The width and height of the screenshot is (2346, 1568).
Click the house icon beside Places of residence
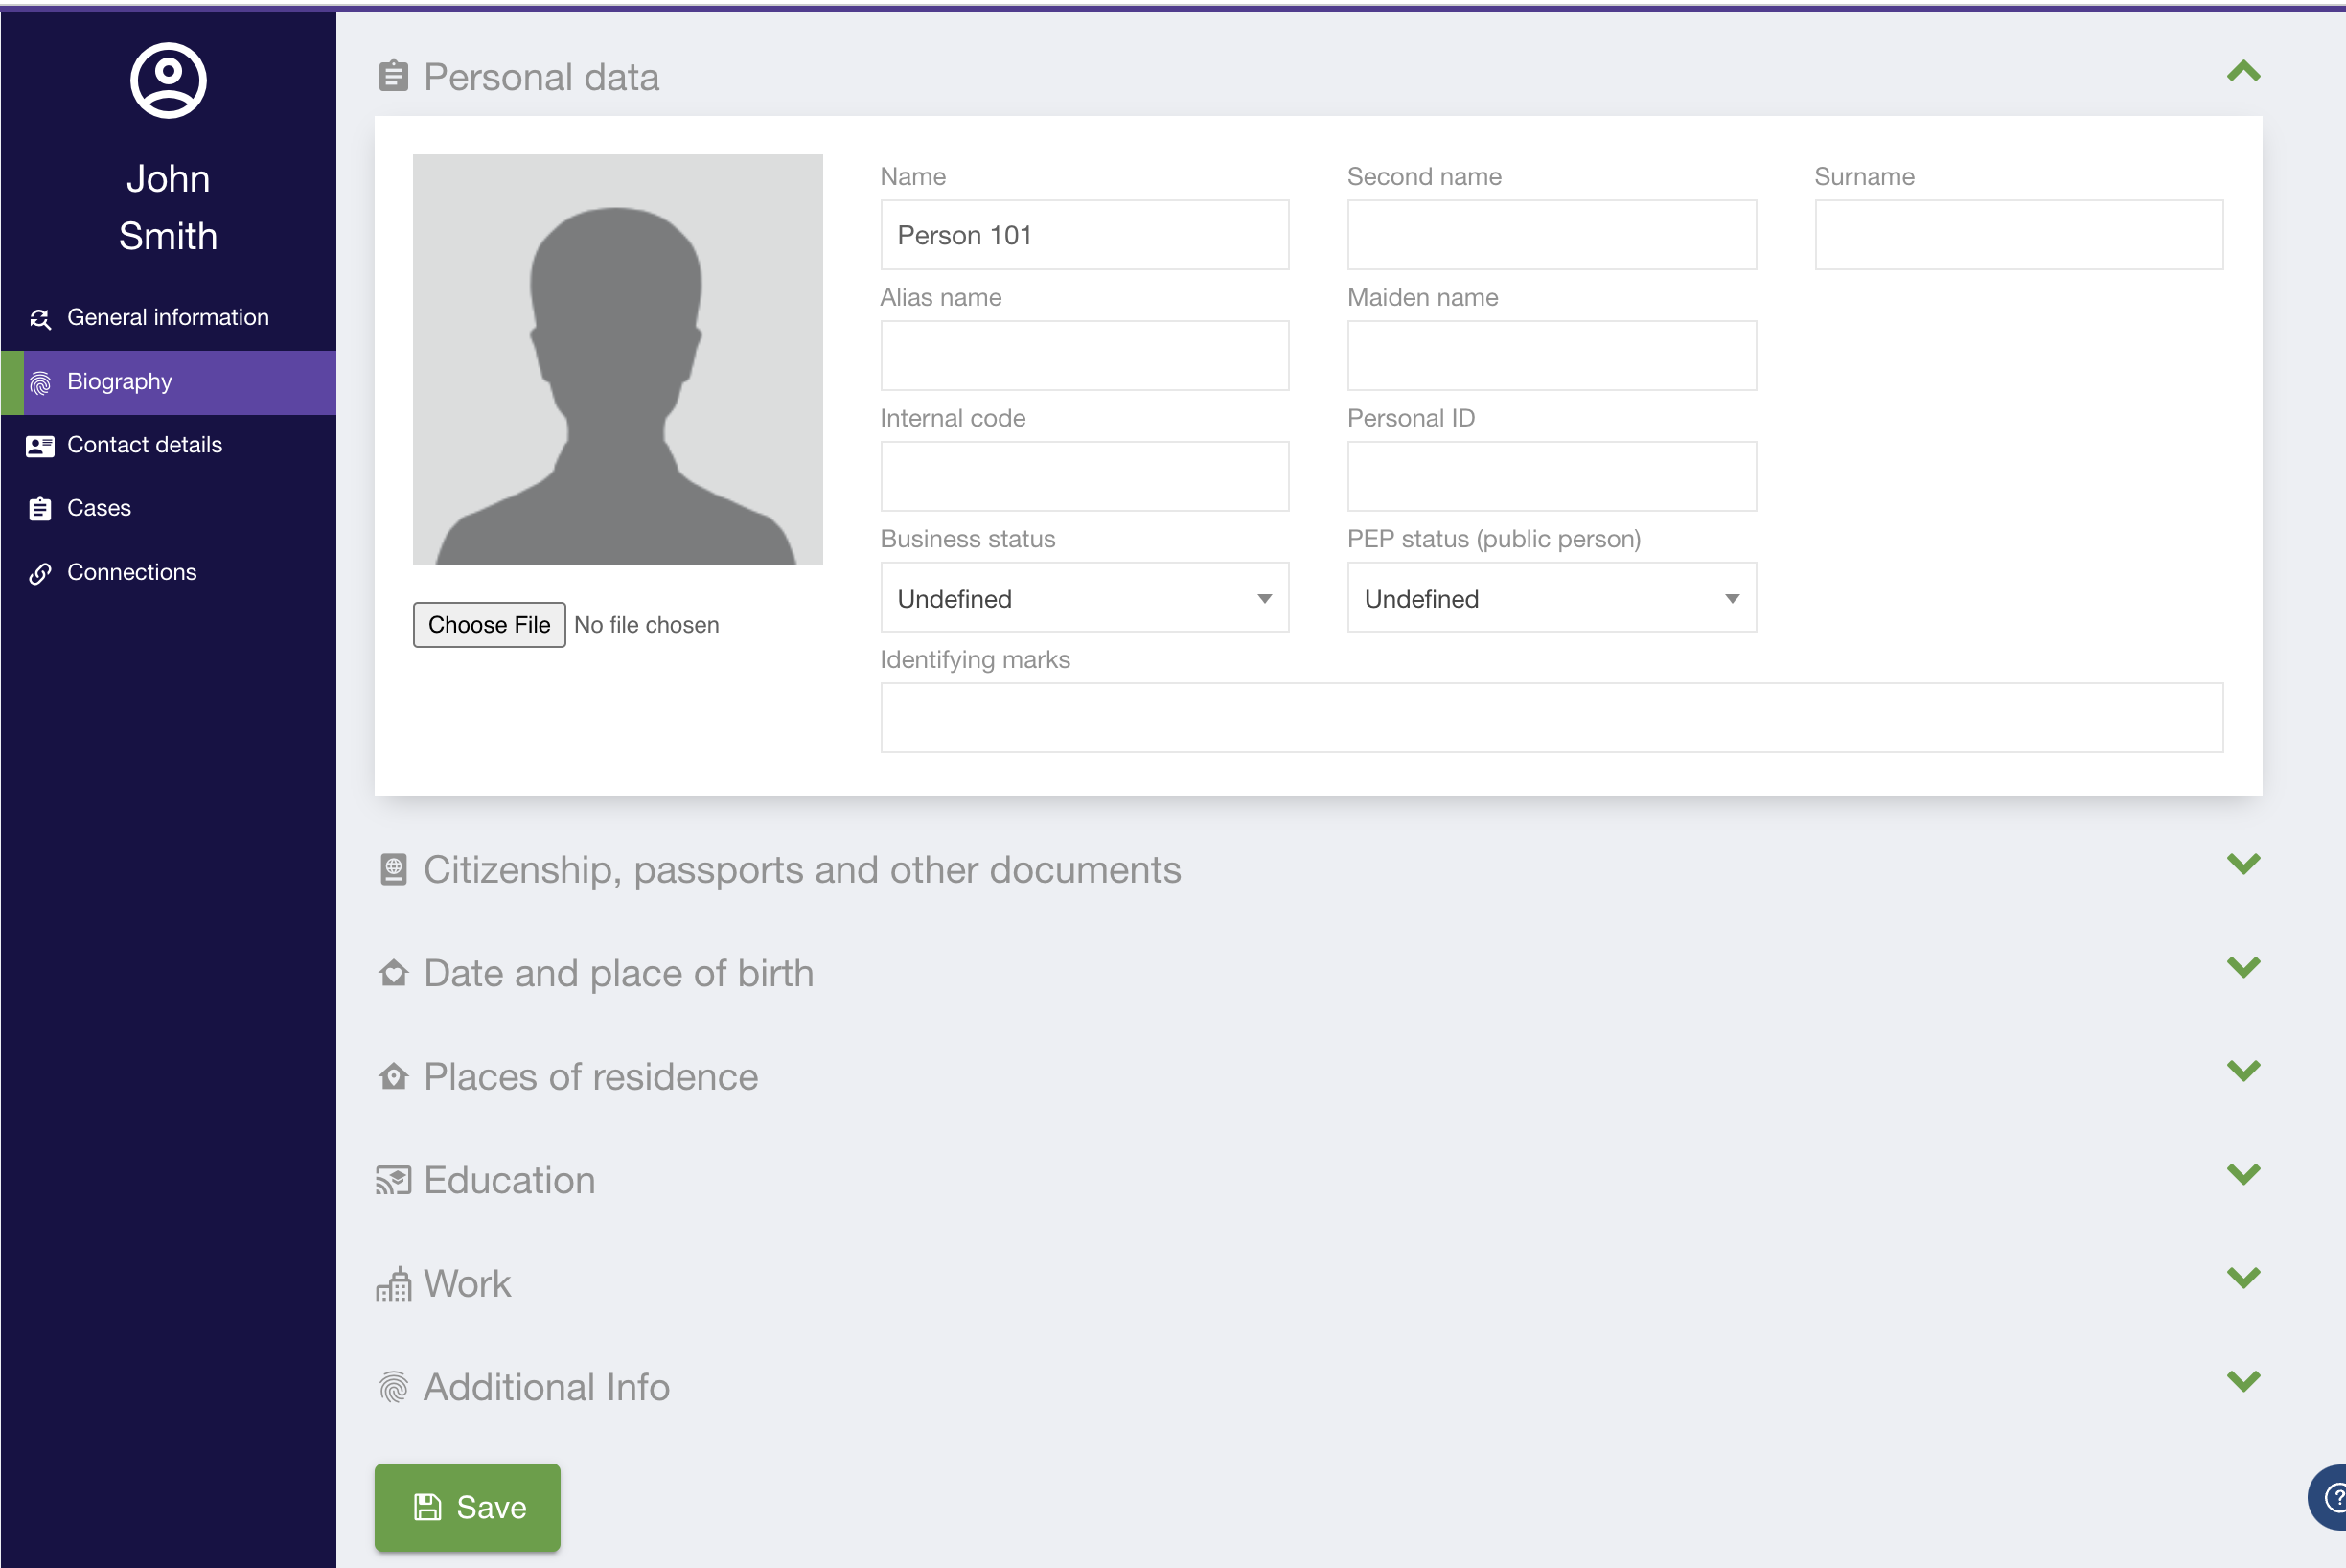(393, 1077)
